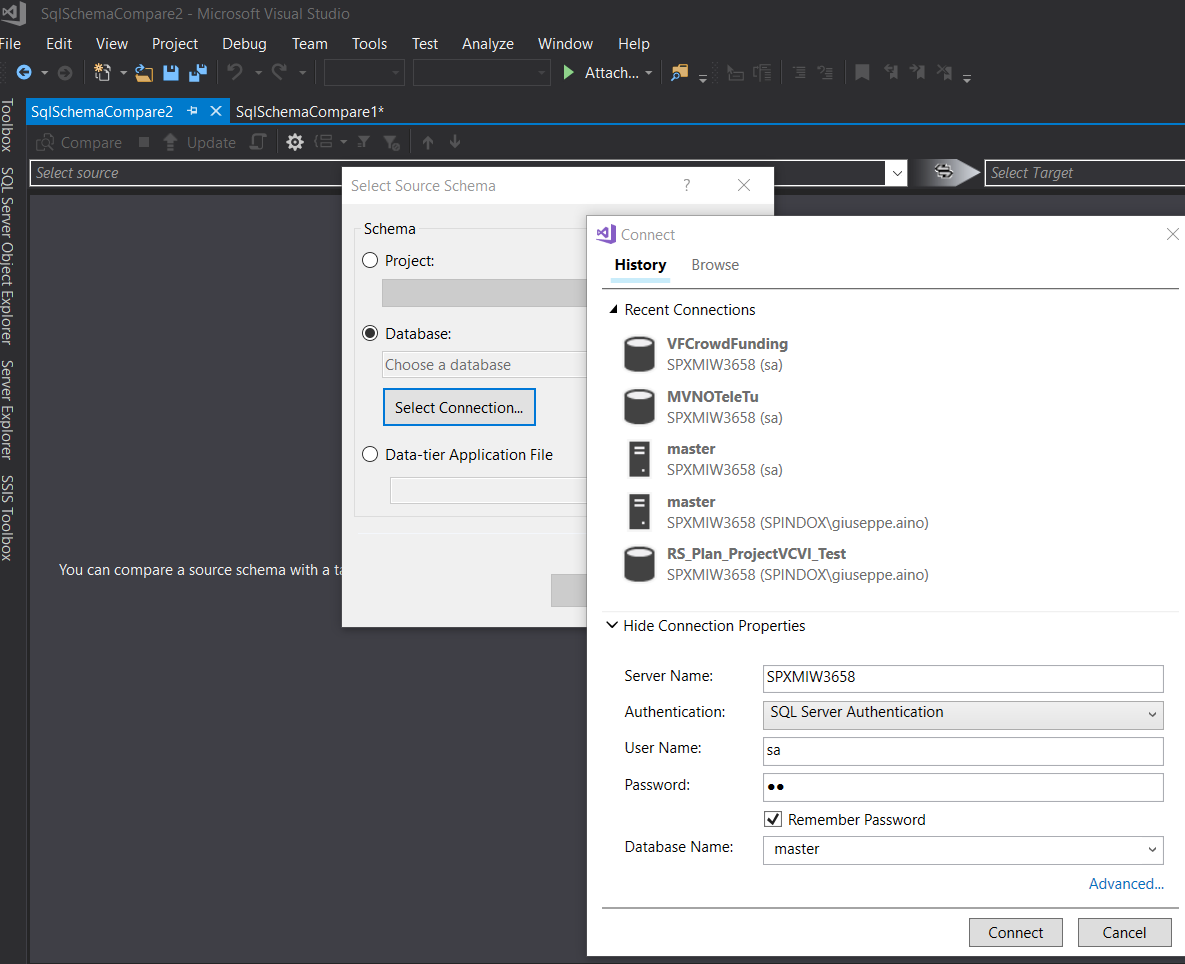Open the SqlSchemaCompare1 document tab

310,112
